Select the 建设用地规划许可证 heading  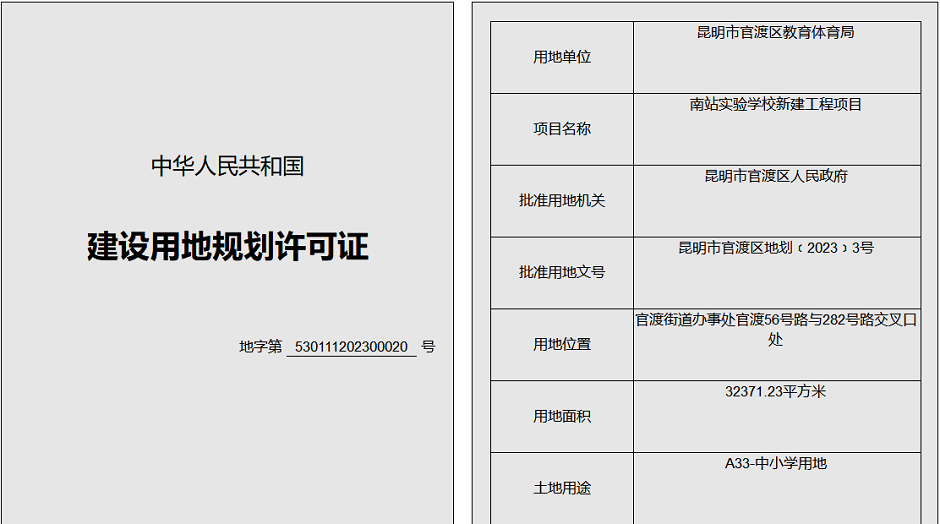(227, 246)
